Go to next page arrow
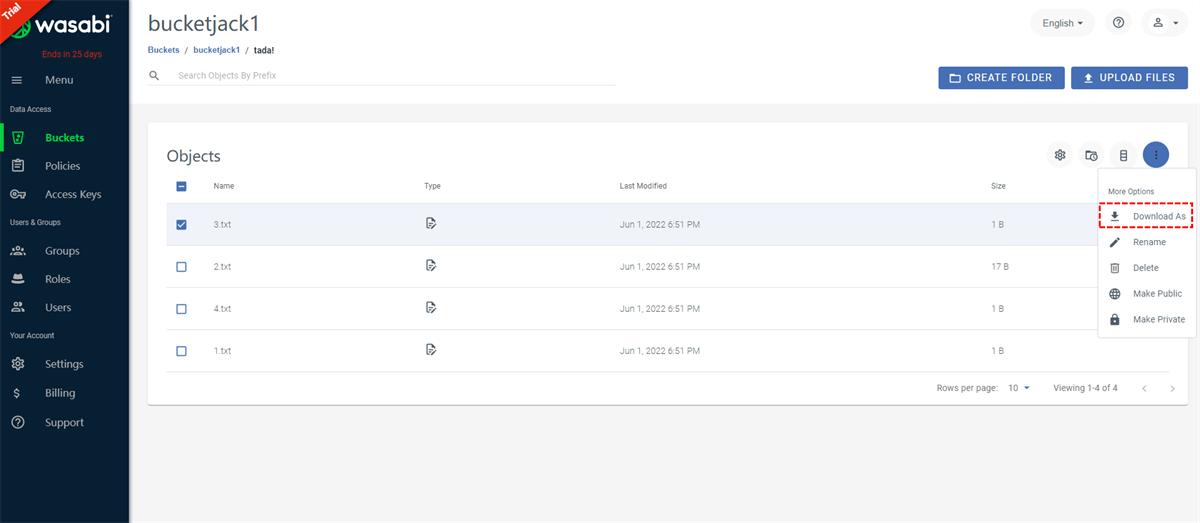 (x=1172, y=388)
